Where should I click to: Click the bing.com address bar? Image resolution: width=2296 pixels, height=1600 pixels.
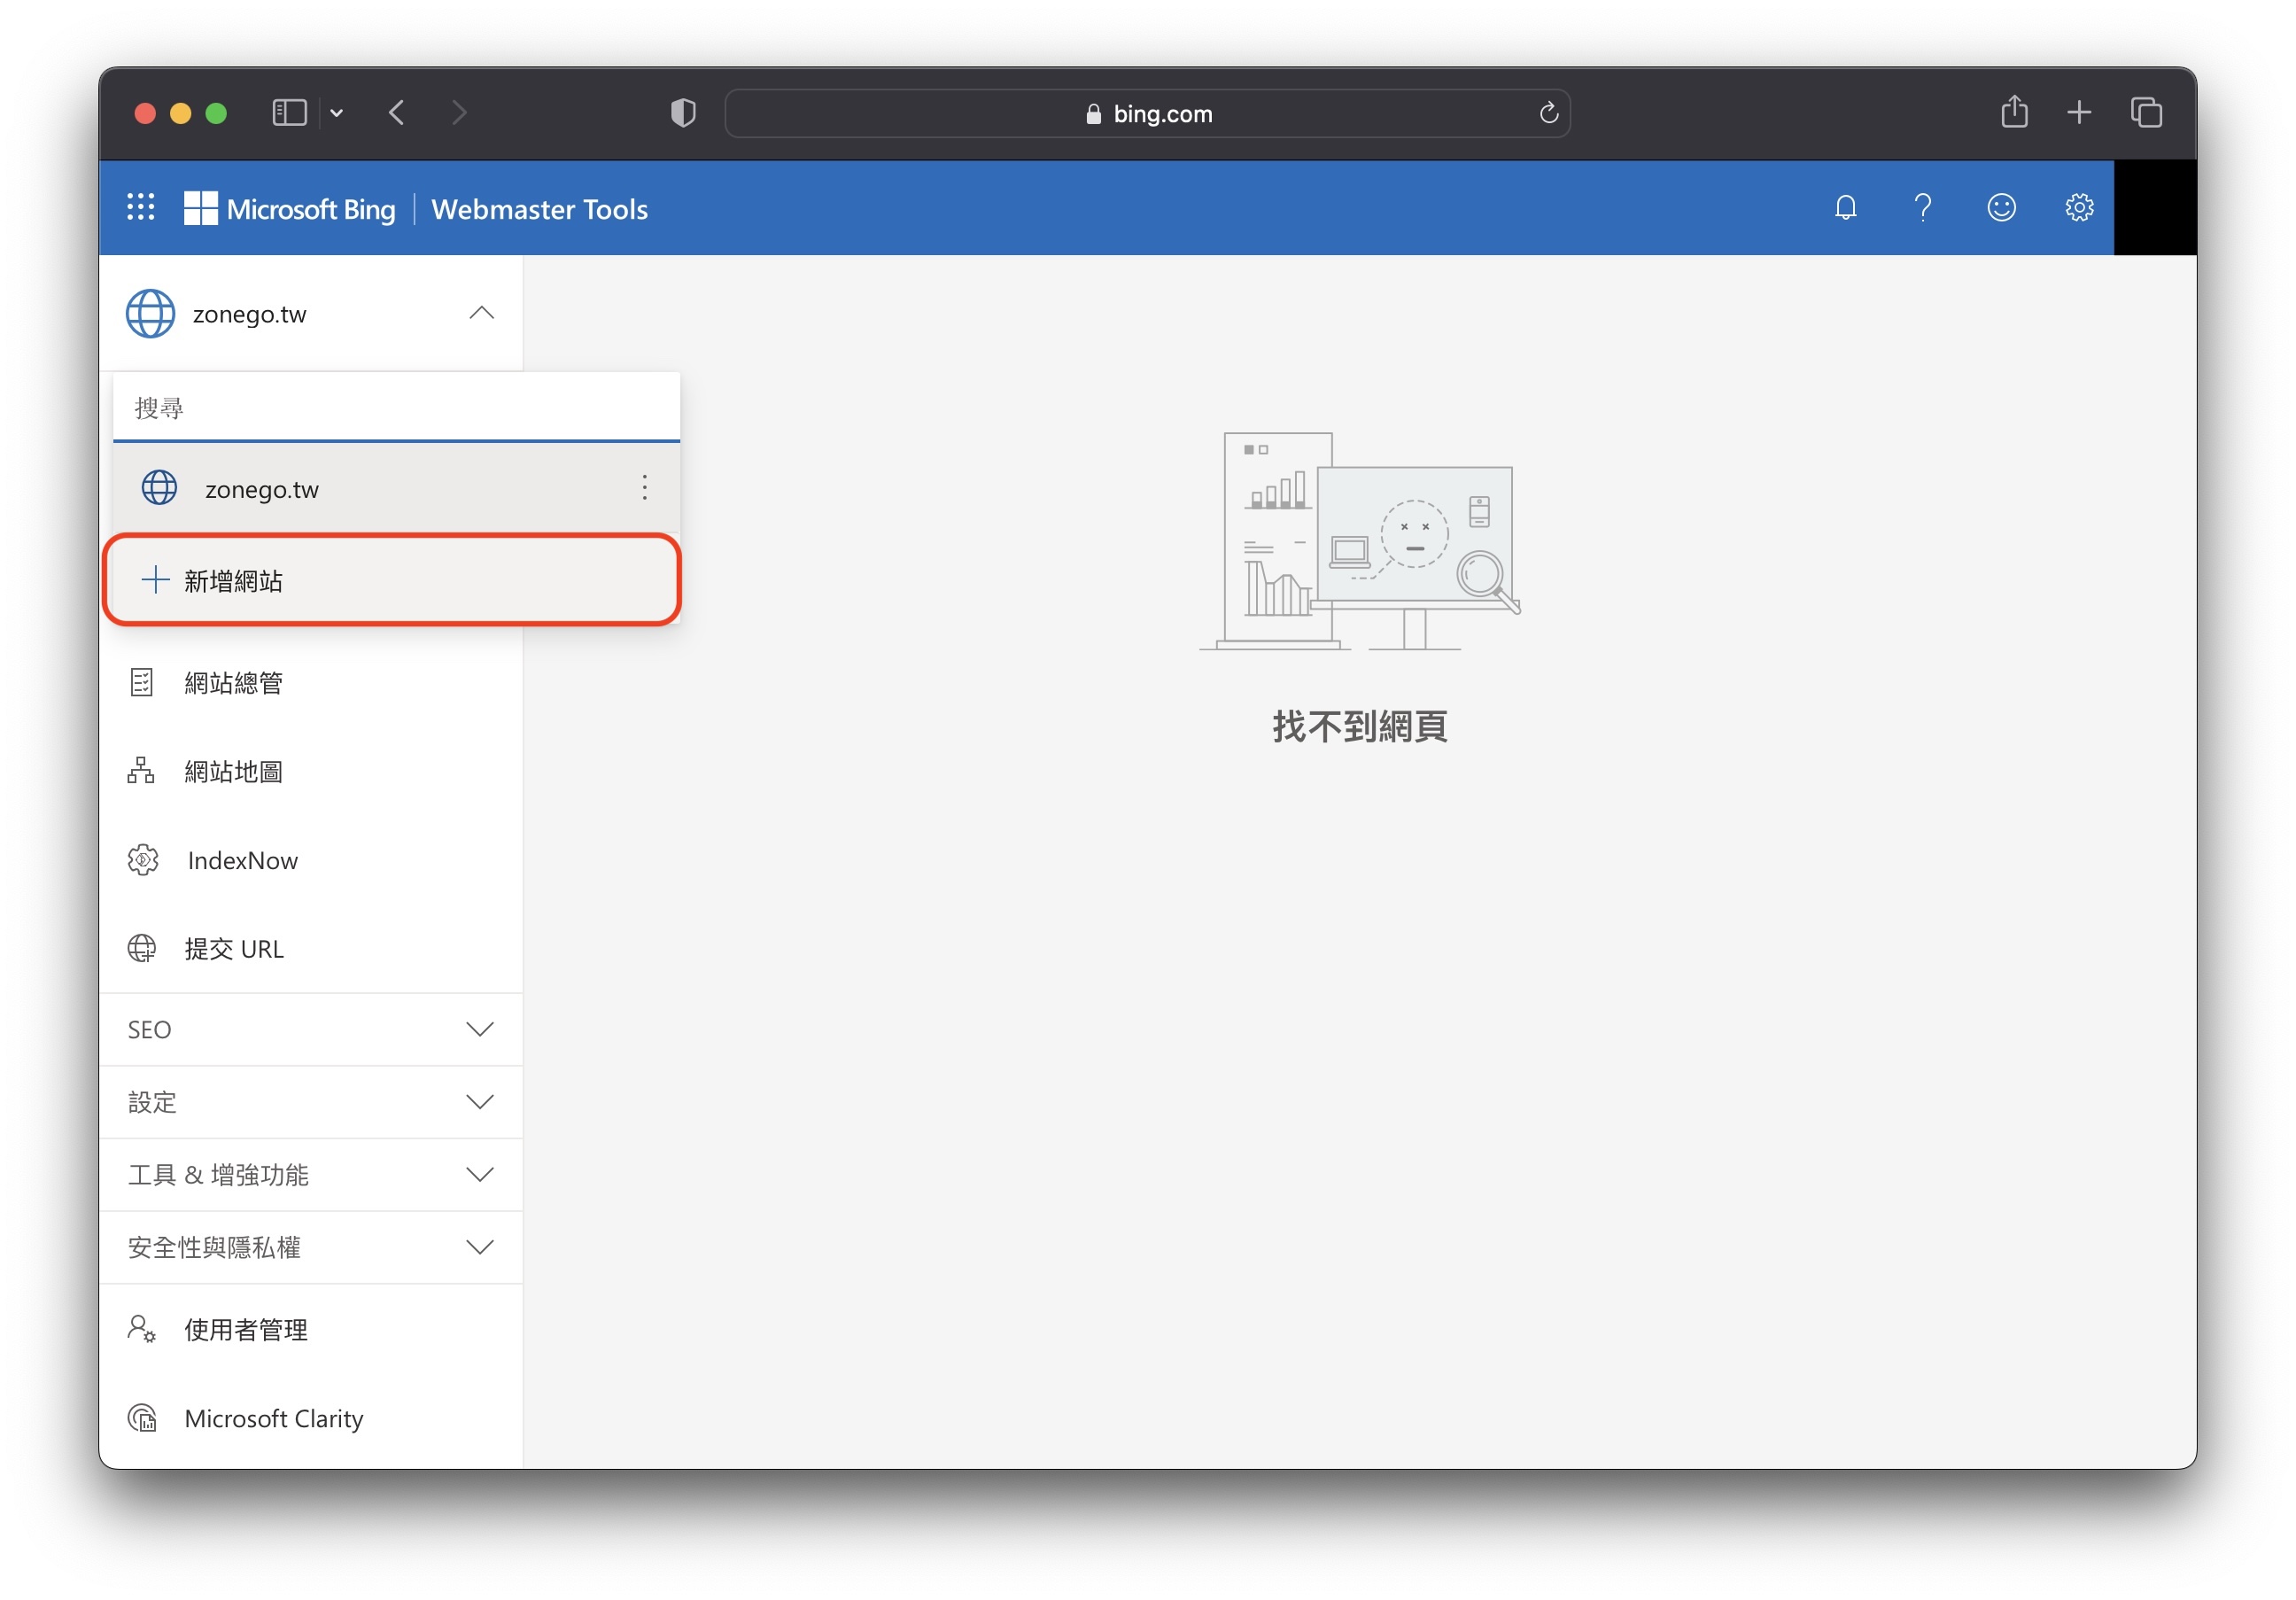coord(1147,113)
